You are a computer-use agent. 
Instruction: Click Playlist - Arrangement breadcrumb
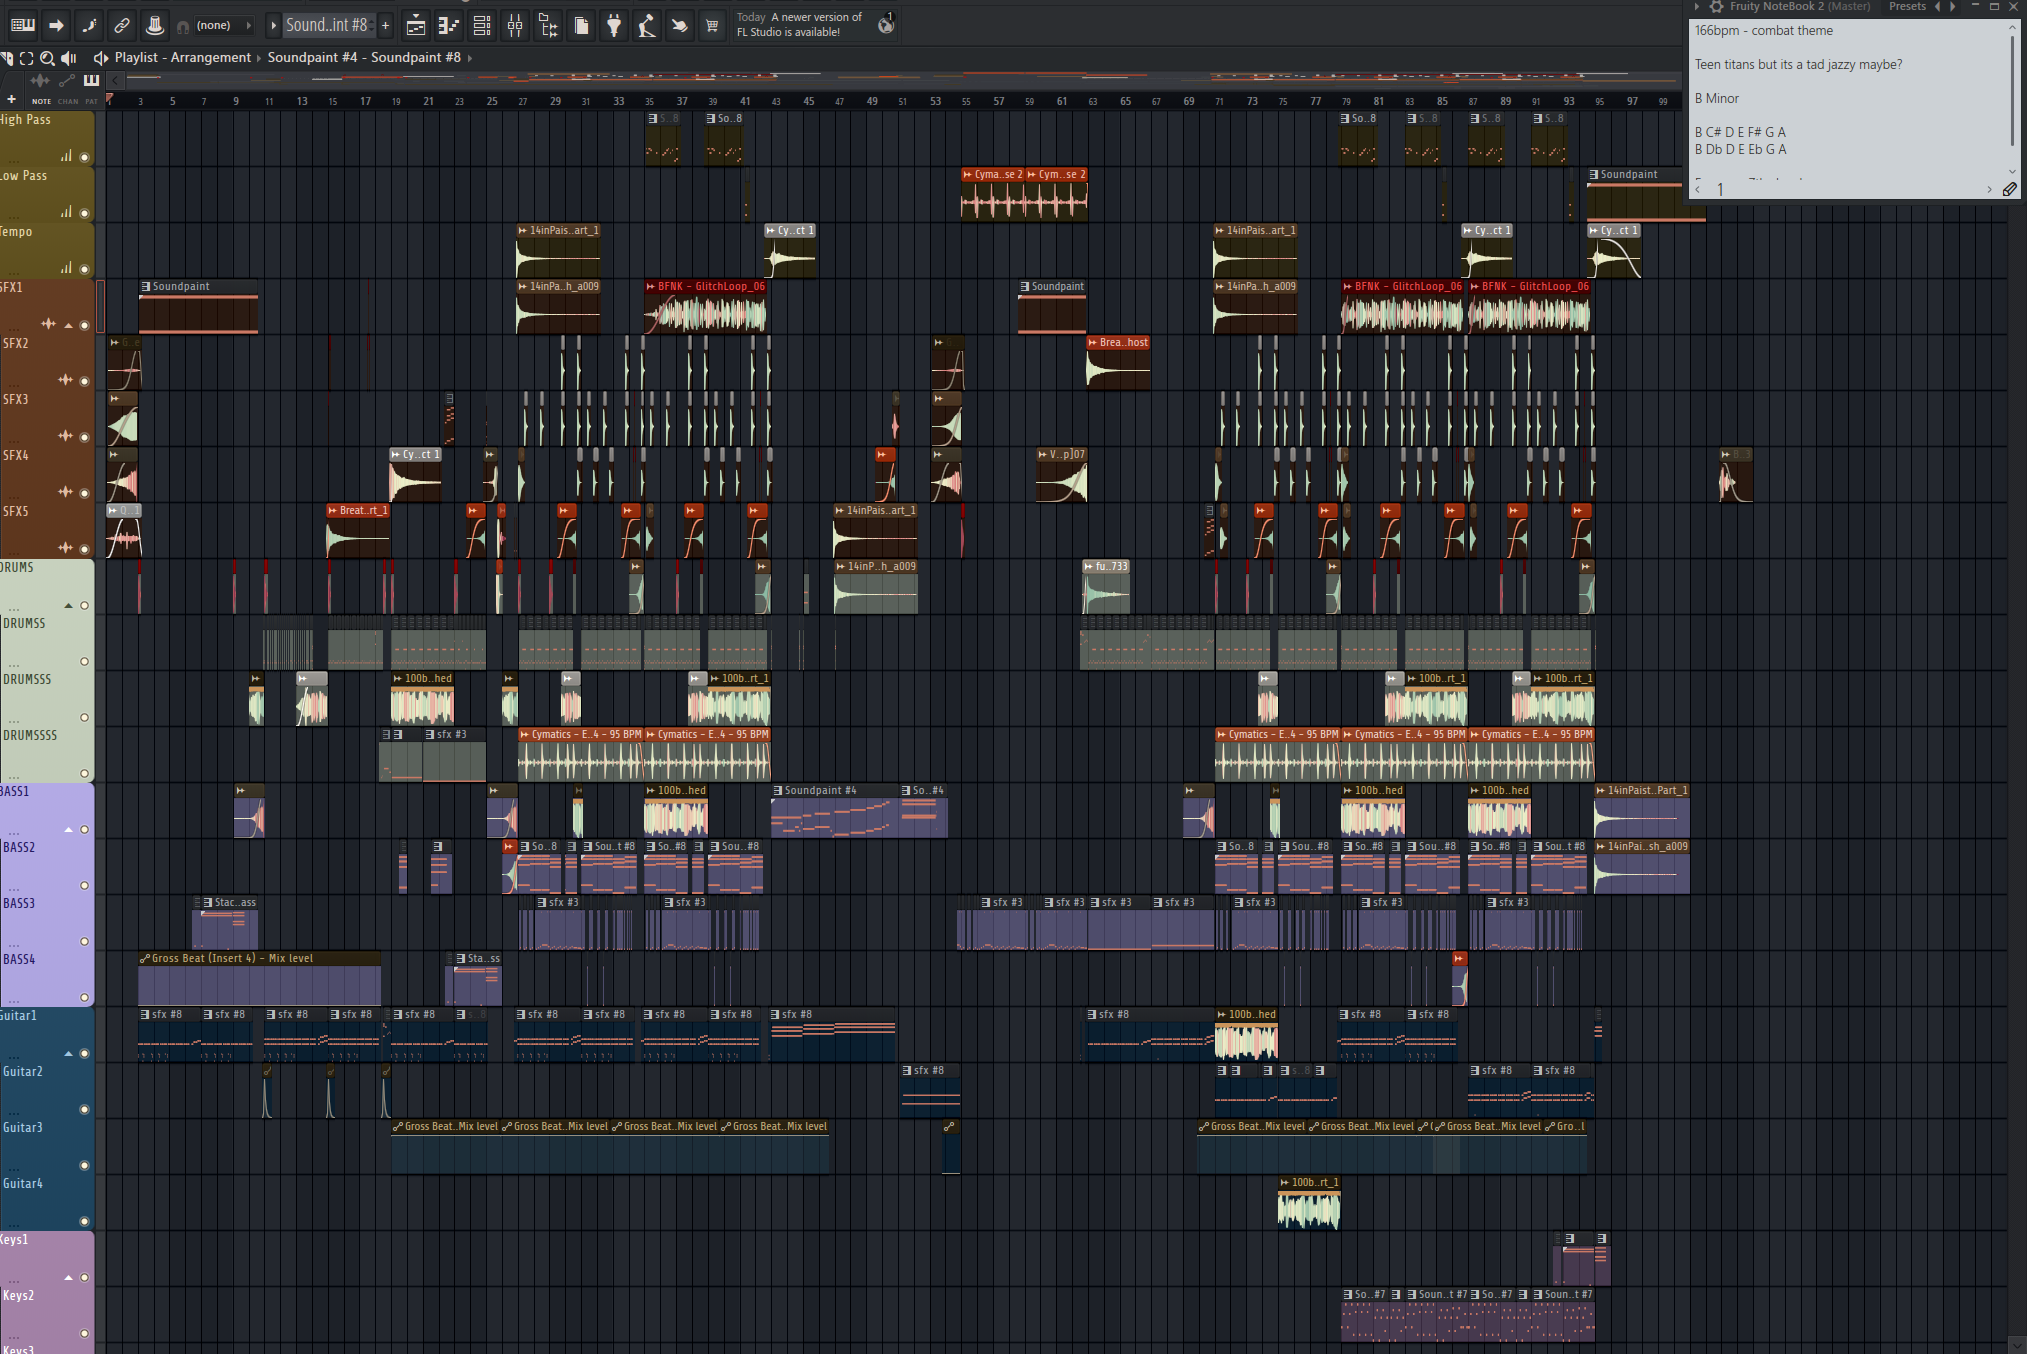tap(182, 57)
